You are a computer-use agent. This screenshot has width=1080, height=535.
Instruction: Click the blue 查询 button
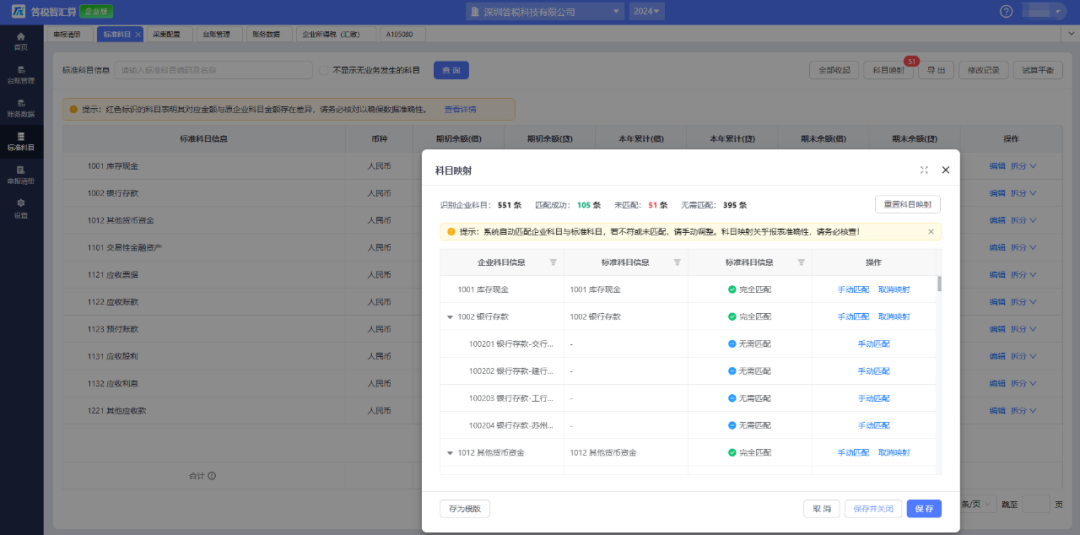point(451,70)
